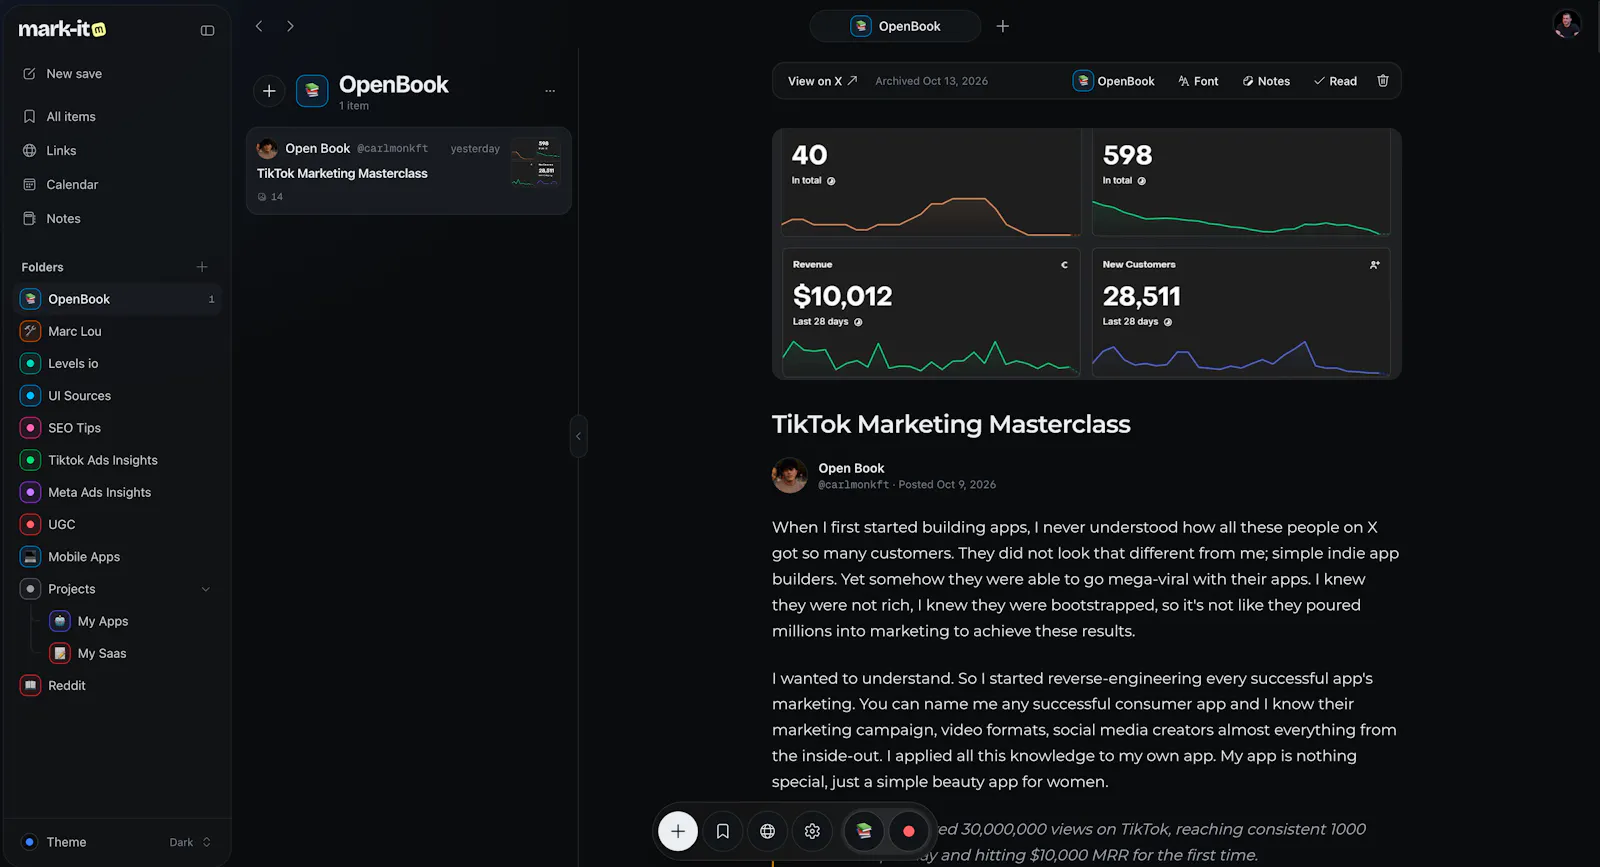Click the floating round plus button
The width and height of the screenshot is (1600, 867).
click(678, 831)
